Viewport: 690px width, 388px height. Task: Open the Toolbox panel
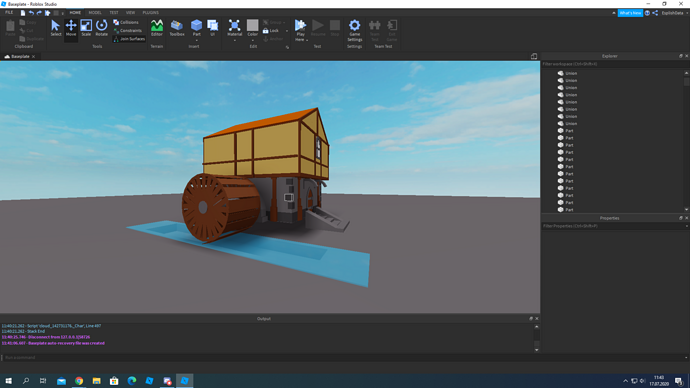pyautogui.click(x=177, y=28)
